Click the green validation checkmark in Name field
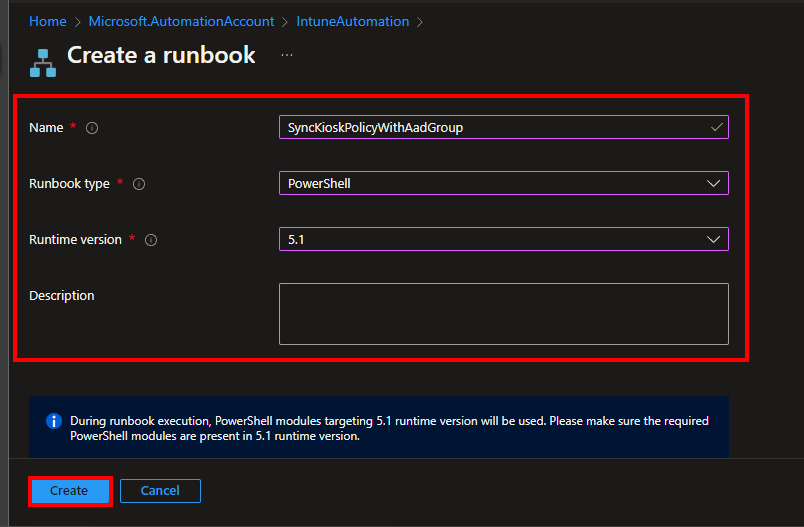Image resolution: width=804 pixels, height=527 pixels. point(716,127)
